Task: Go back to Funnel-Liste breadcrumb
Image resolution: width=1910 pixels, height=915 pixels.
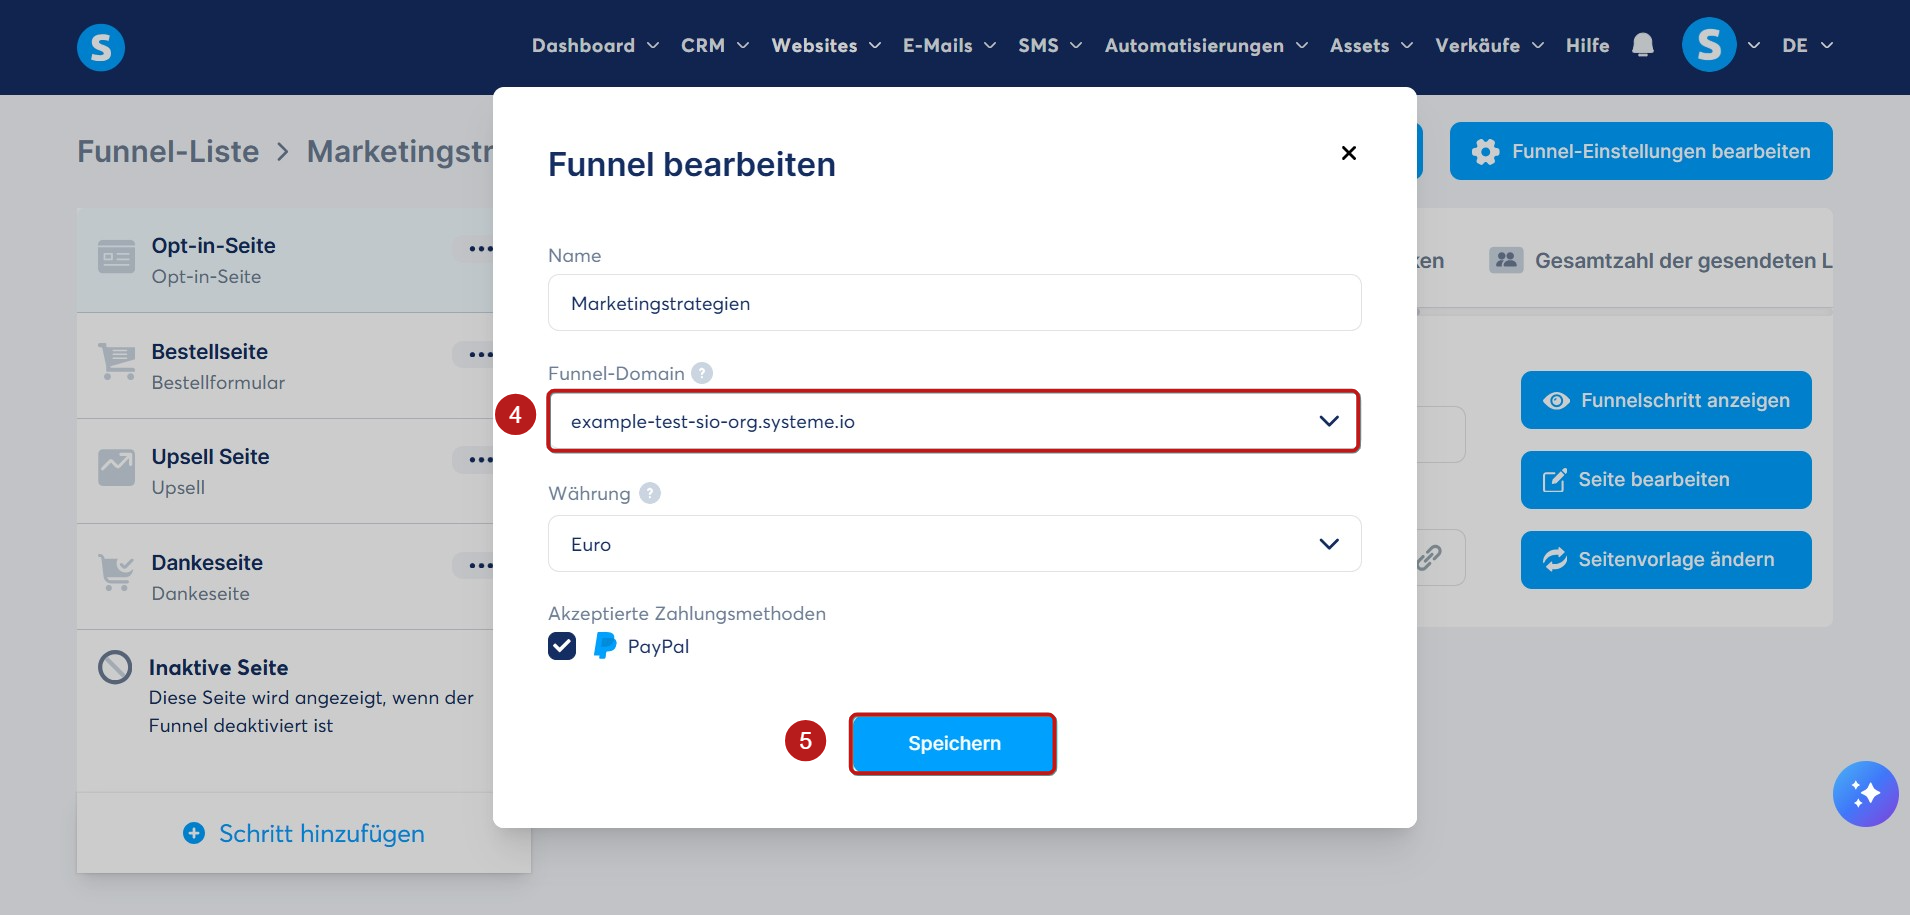Action: tap(168, 151)
